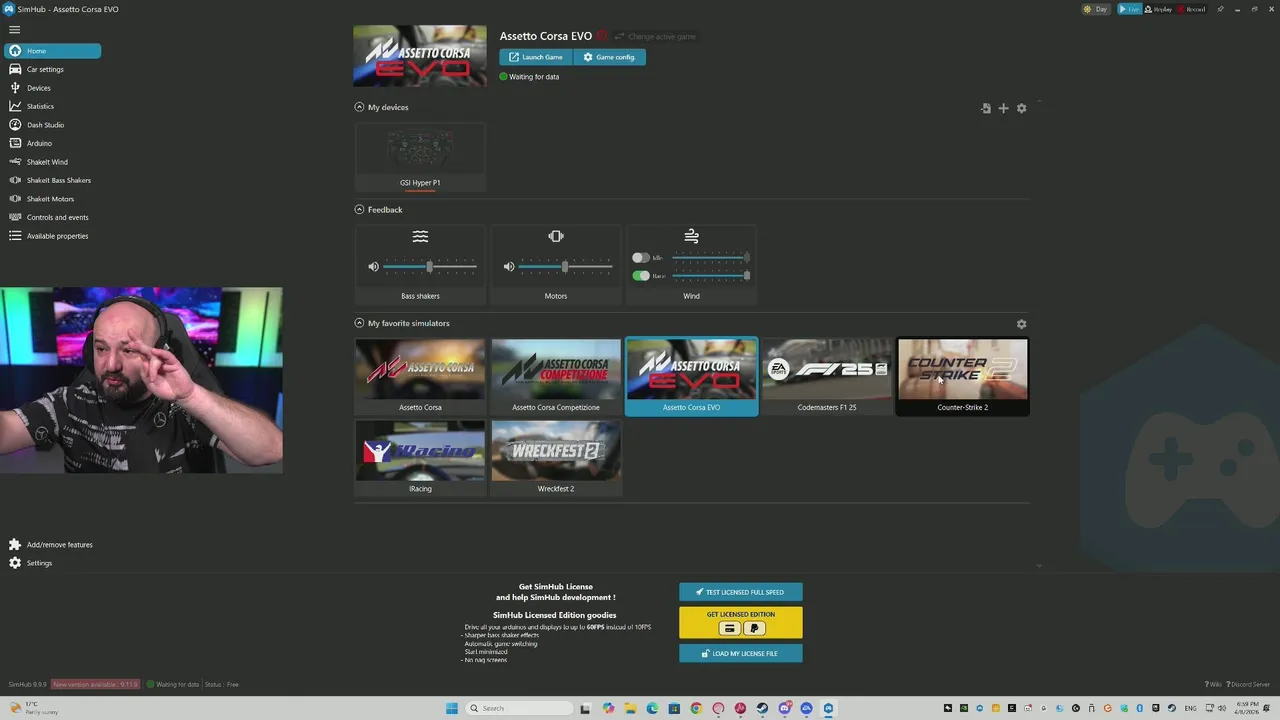1280x720 pixels.
Task: Open favorite simulators gear settings
Action: click(1021, 324)
